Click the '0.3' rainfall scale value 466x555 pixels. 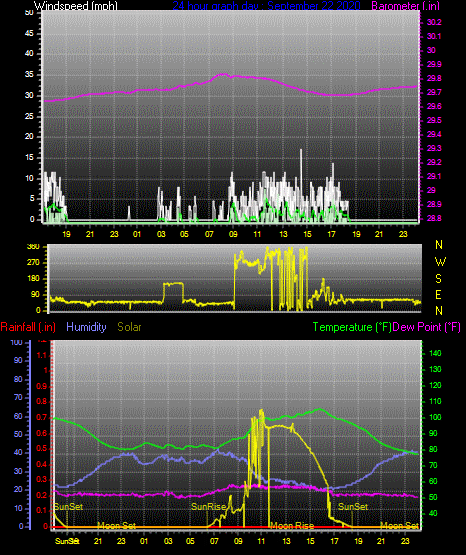(x=41, y=479)
